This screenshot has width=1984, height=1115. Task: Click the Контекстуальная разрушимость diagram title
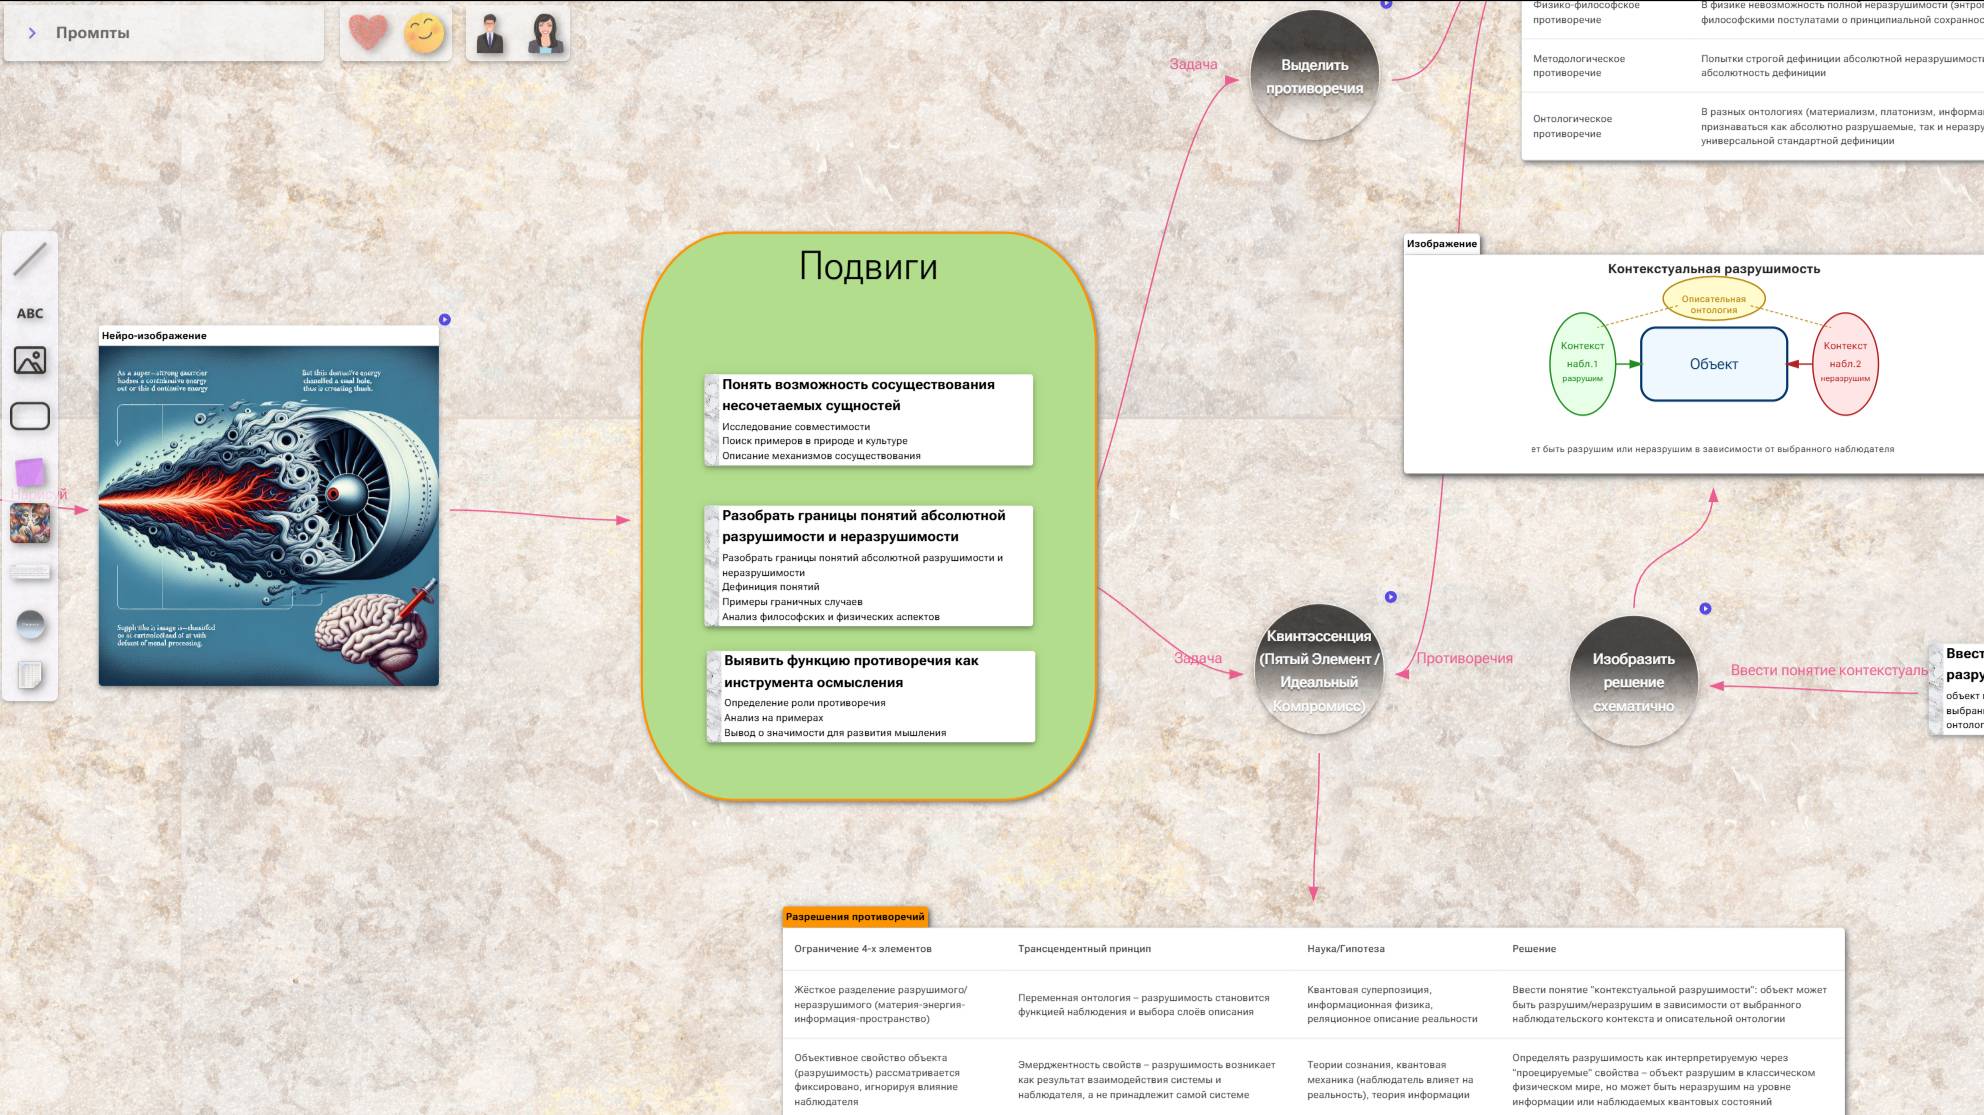[x=1713, y=269]
